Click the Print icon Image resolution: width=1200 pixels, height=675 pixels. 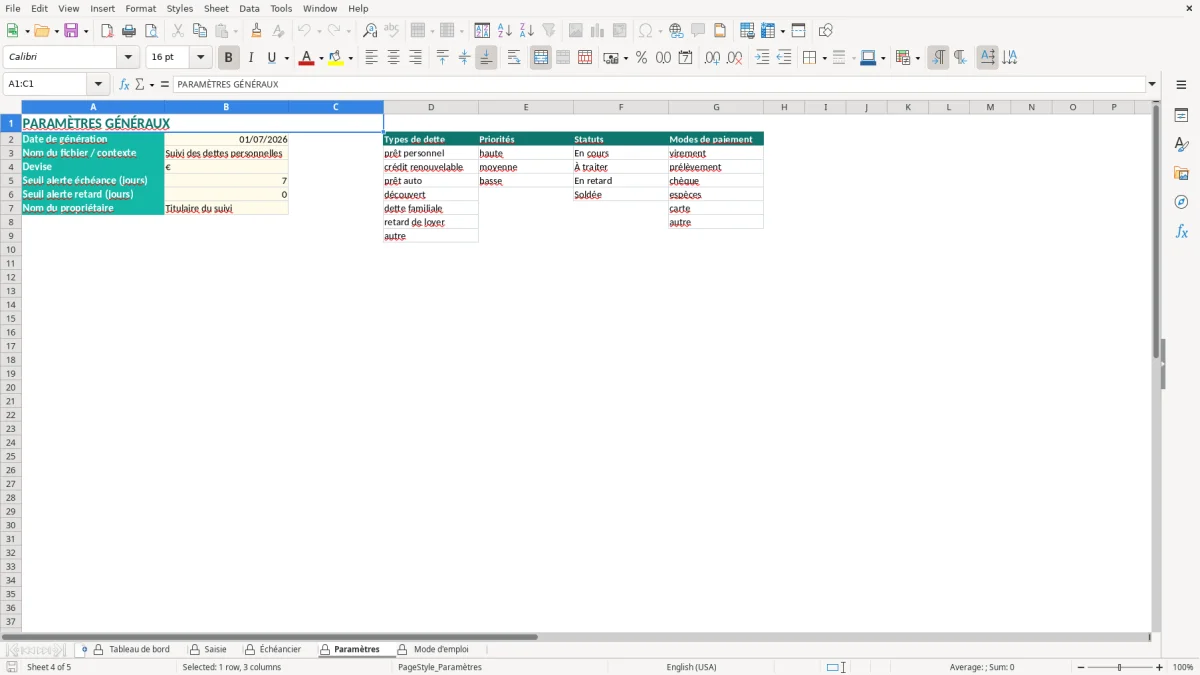(x=129, y=31)
